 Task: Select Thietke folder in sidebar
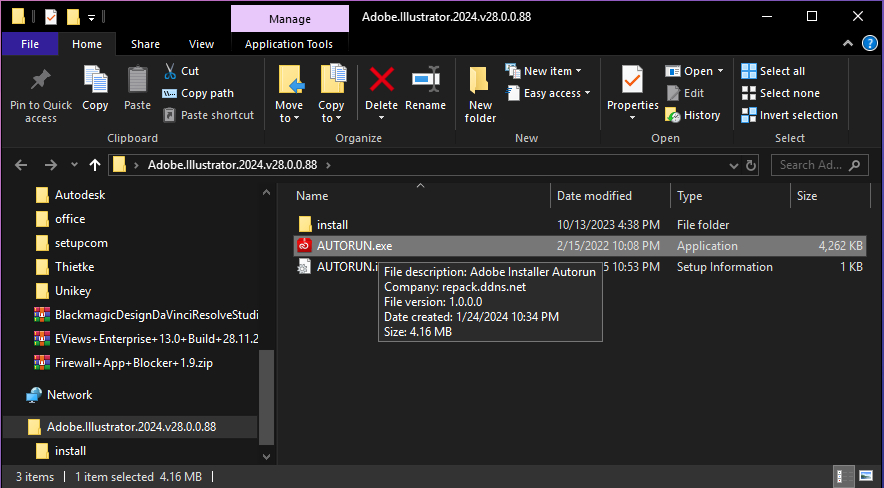pyautogui.click(x=74, y=267)
